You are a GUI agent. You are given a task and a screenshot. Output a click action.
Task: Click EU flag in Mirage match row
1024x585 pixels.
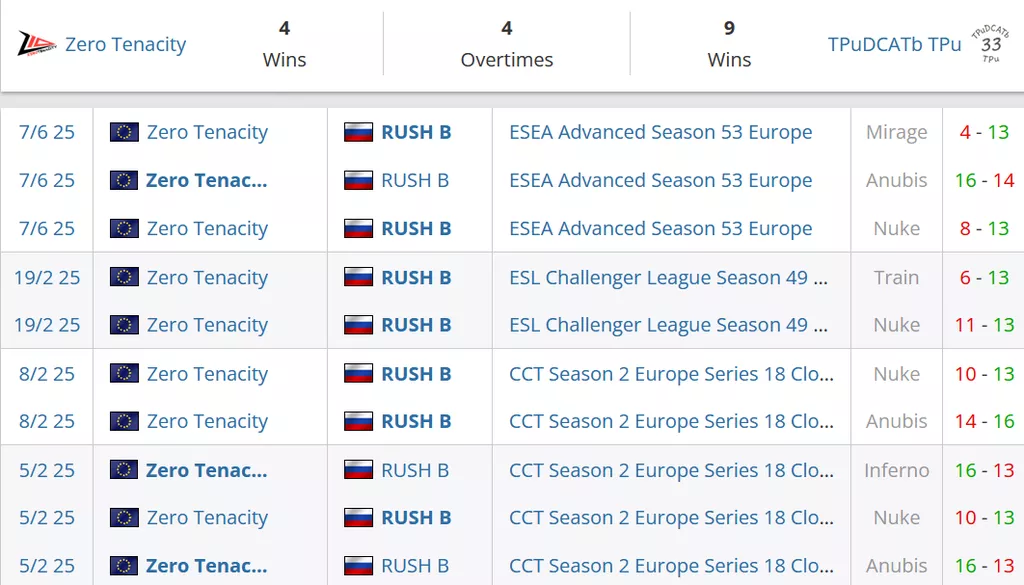coord(124,132)
